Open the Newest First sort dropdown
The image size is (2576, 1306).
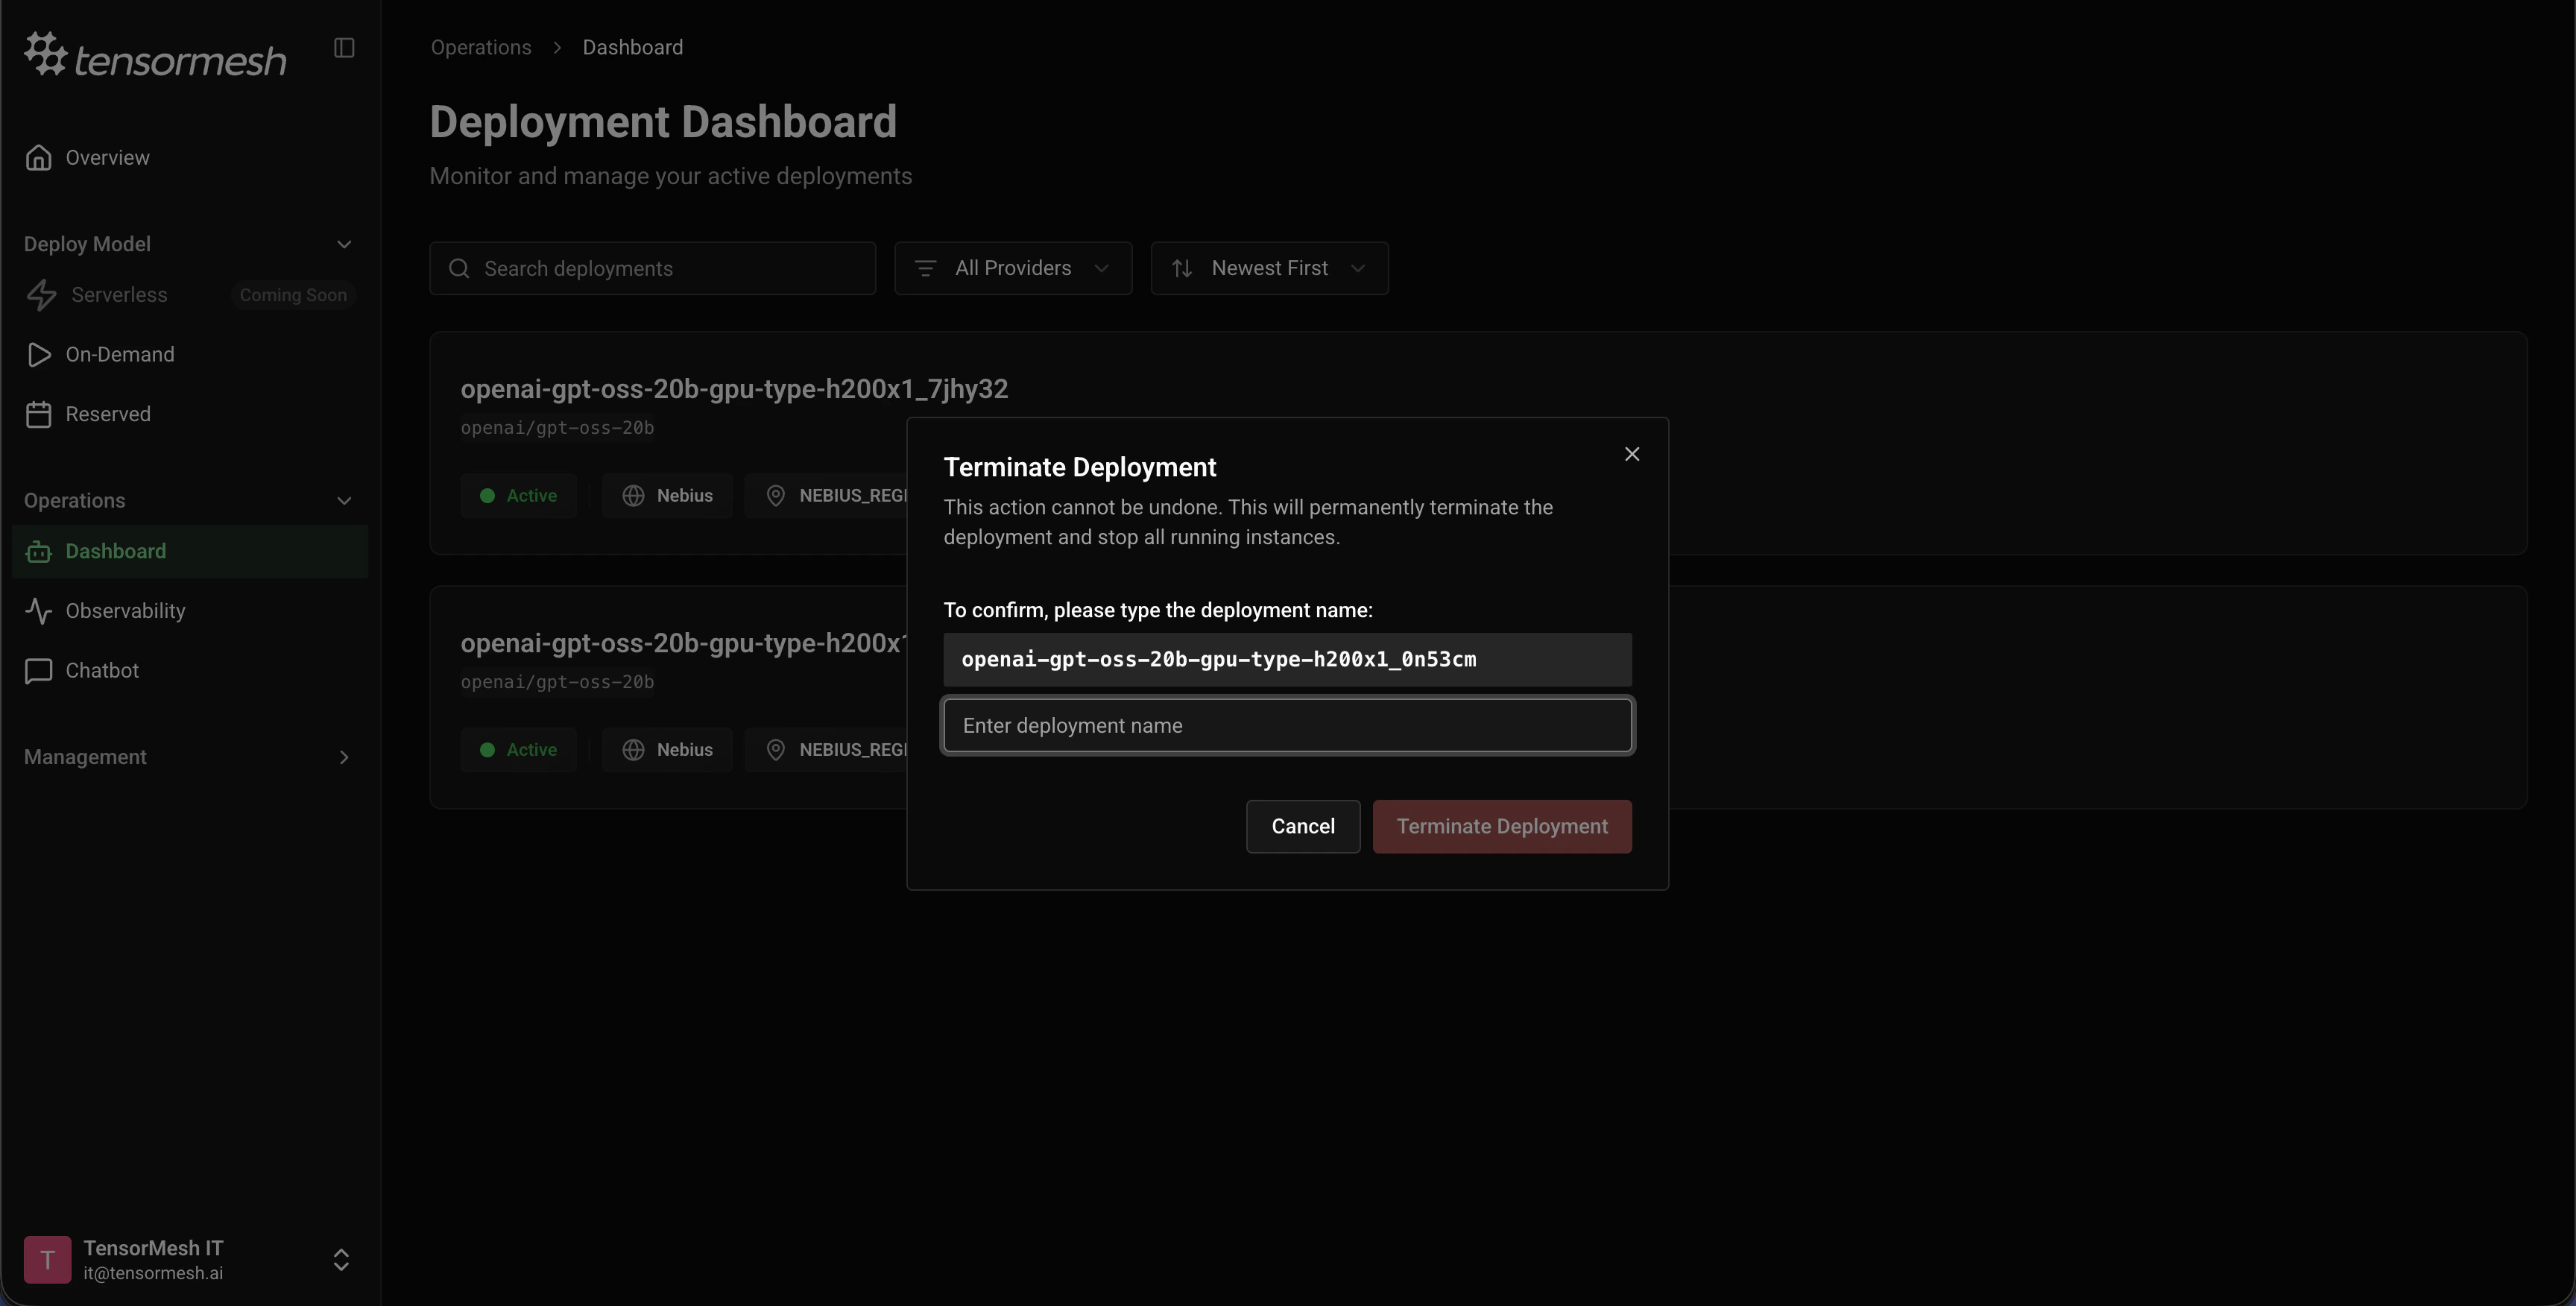coord(1268,269)
